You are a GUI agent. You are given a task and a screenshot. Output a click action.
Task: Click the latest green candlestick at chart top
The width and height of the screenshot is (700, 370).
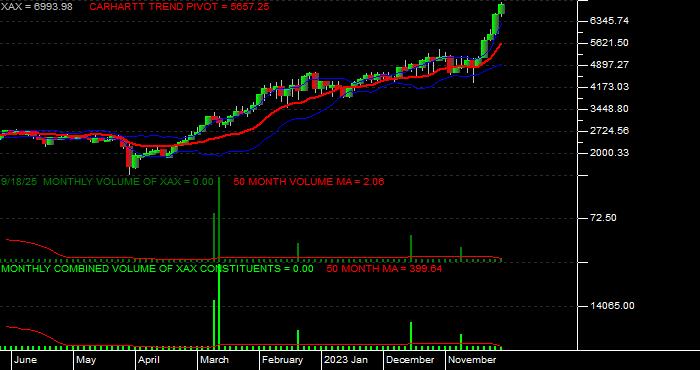[502, 8]
